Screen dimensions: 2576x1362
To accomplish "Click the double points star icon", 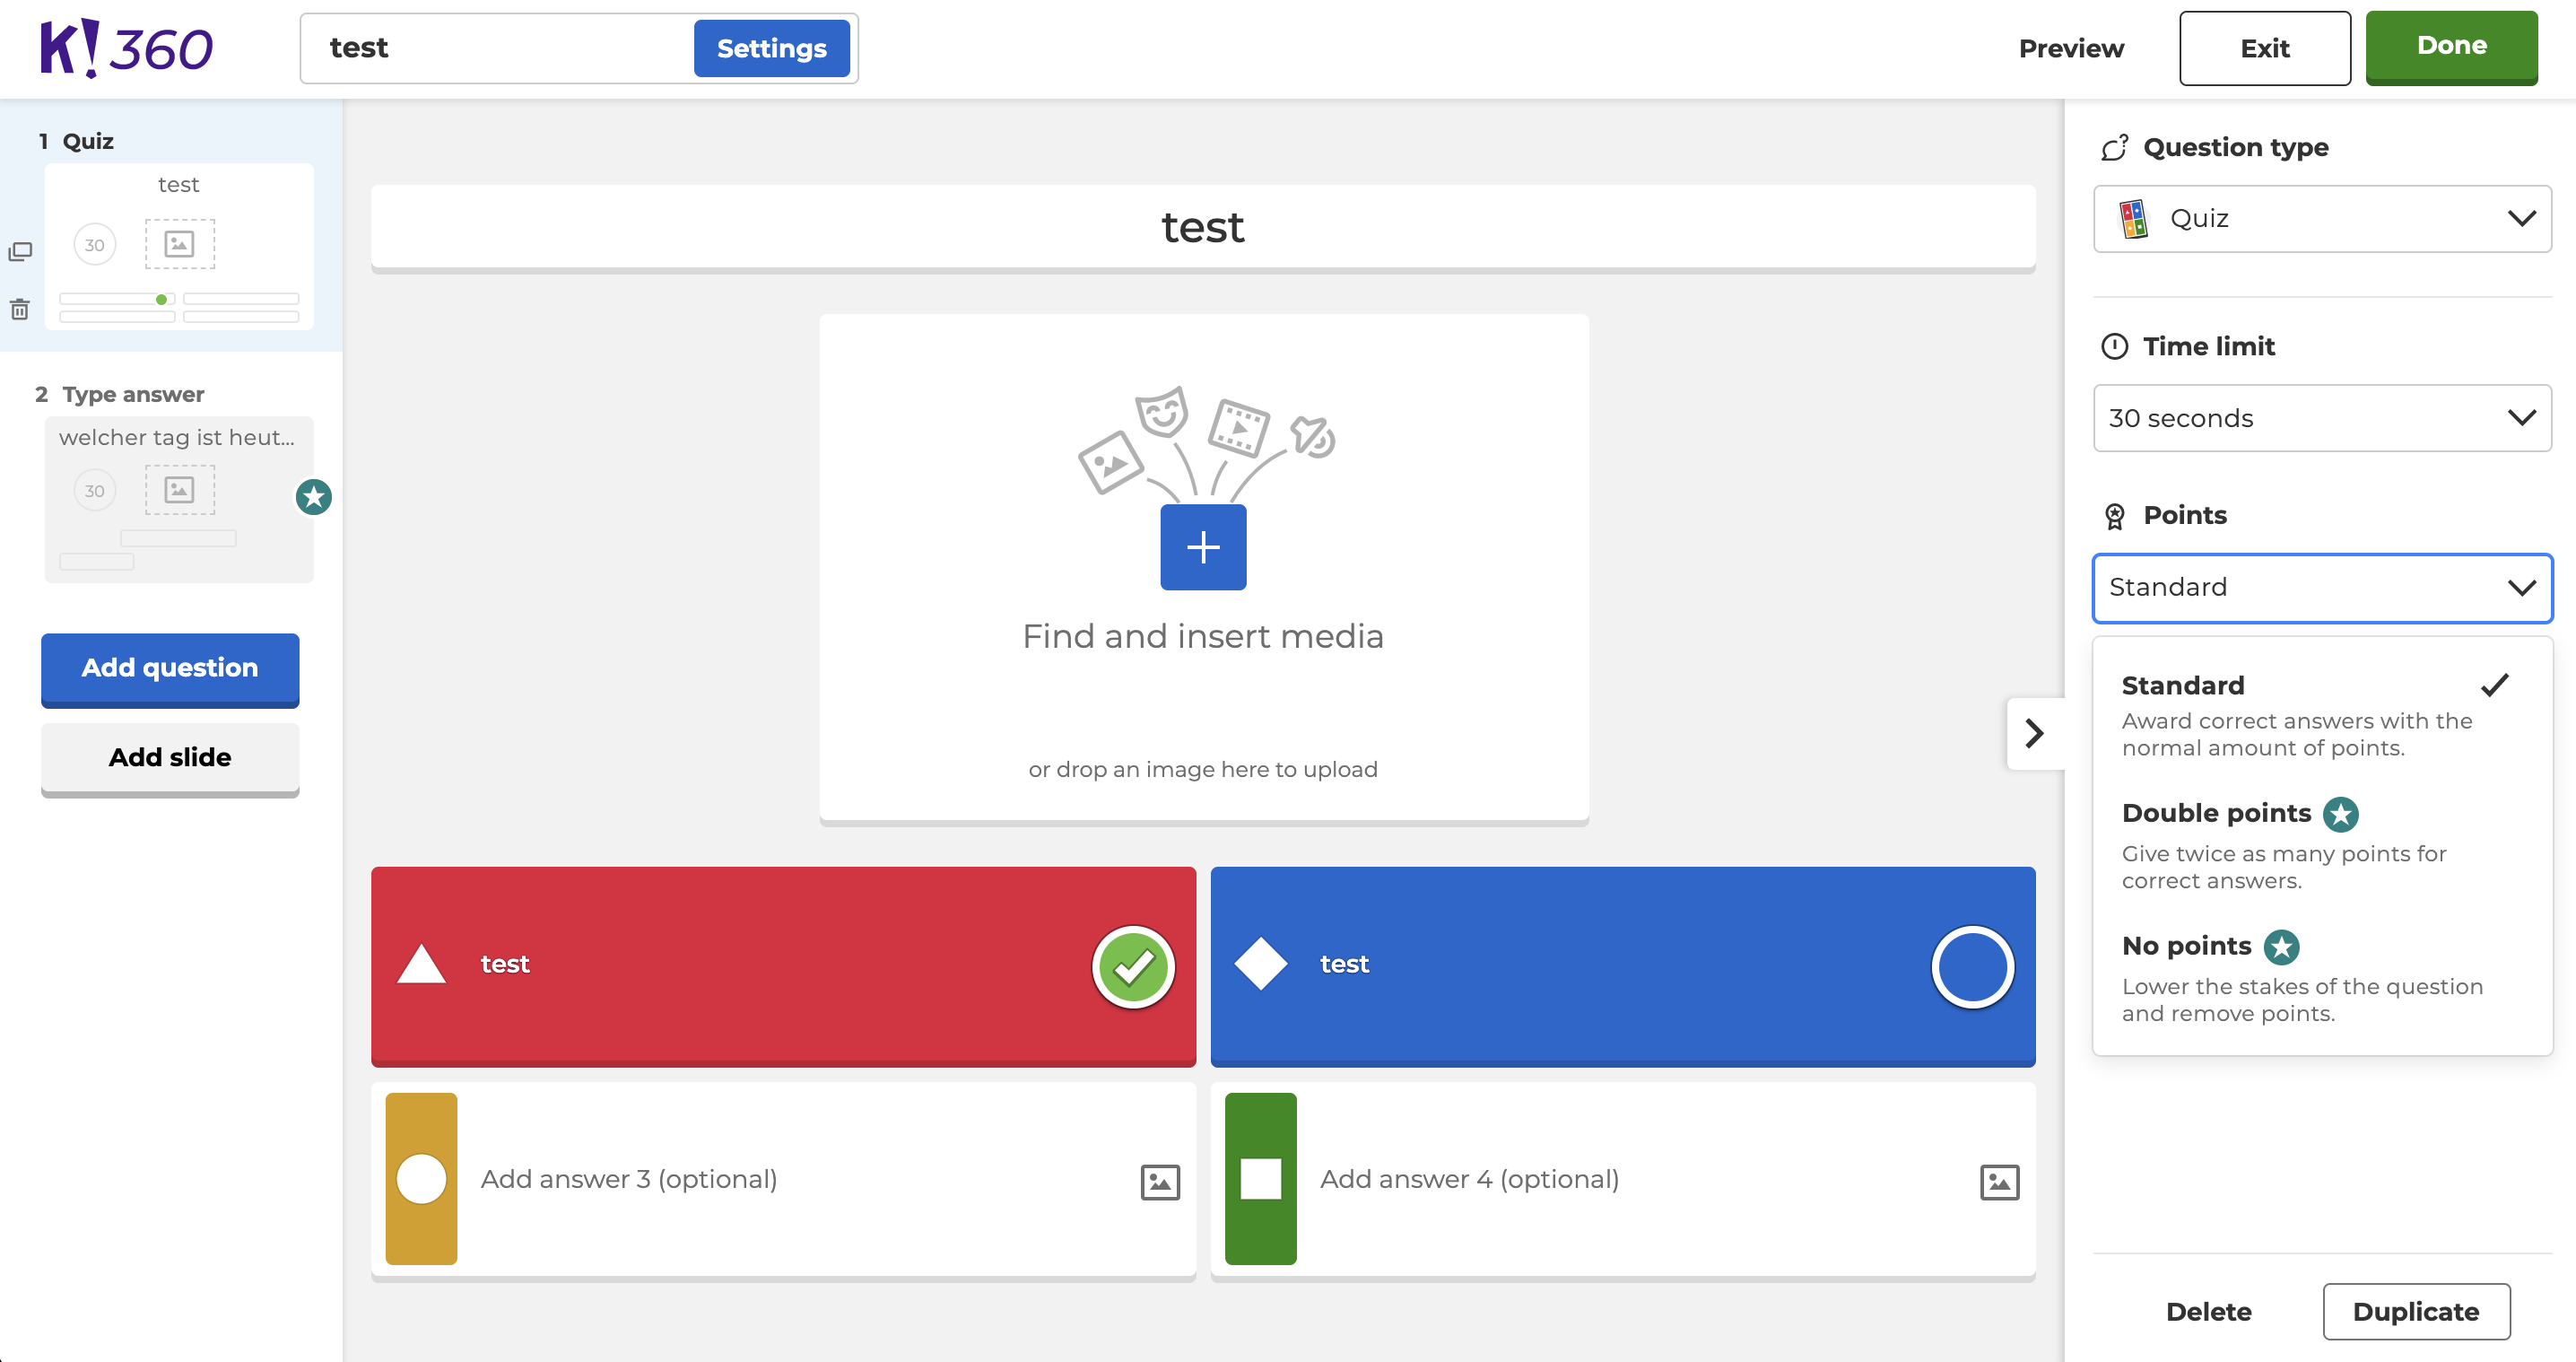I will [x=2343, y=813].
